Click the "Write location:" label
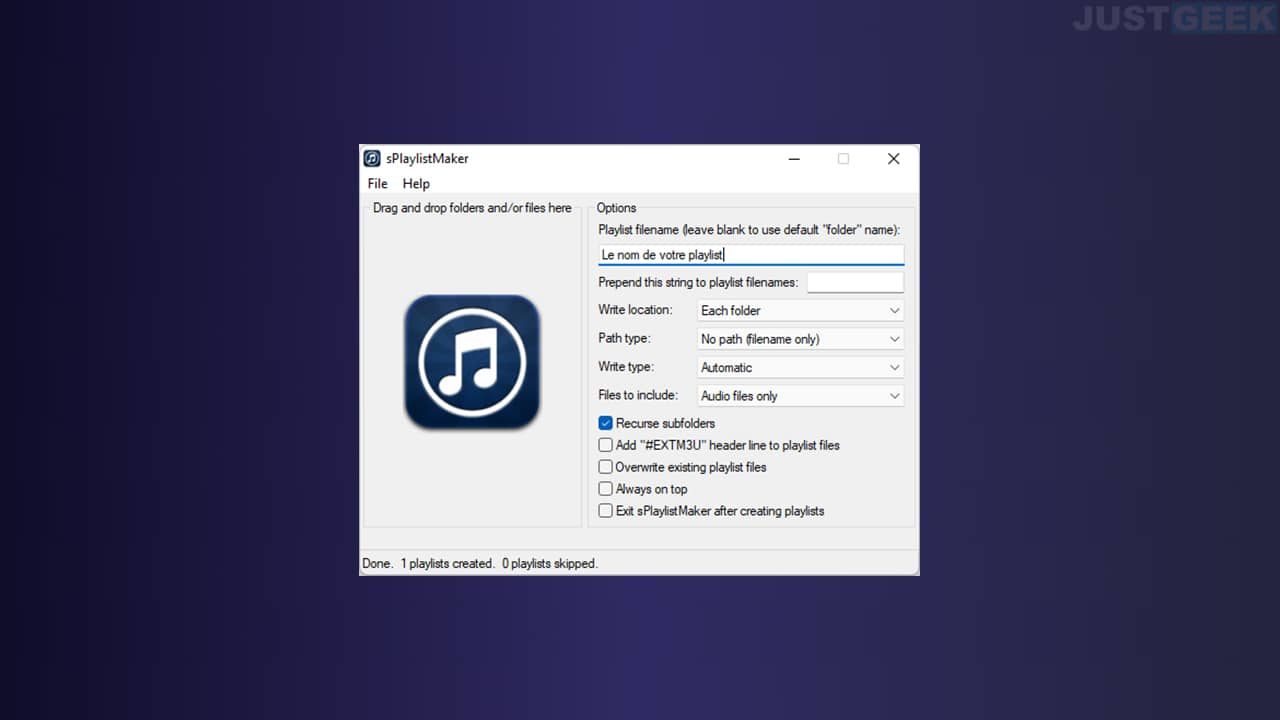This screenshot has height=720, width=1280. [x=635, y=310]
